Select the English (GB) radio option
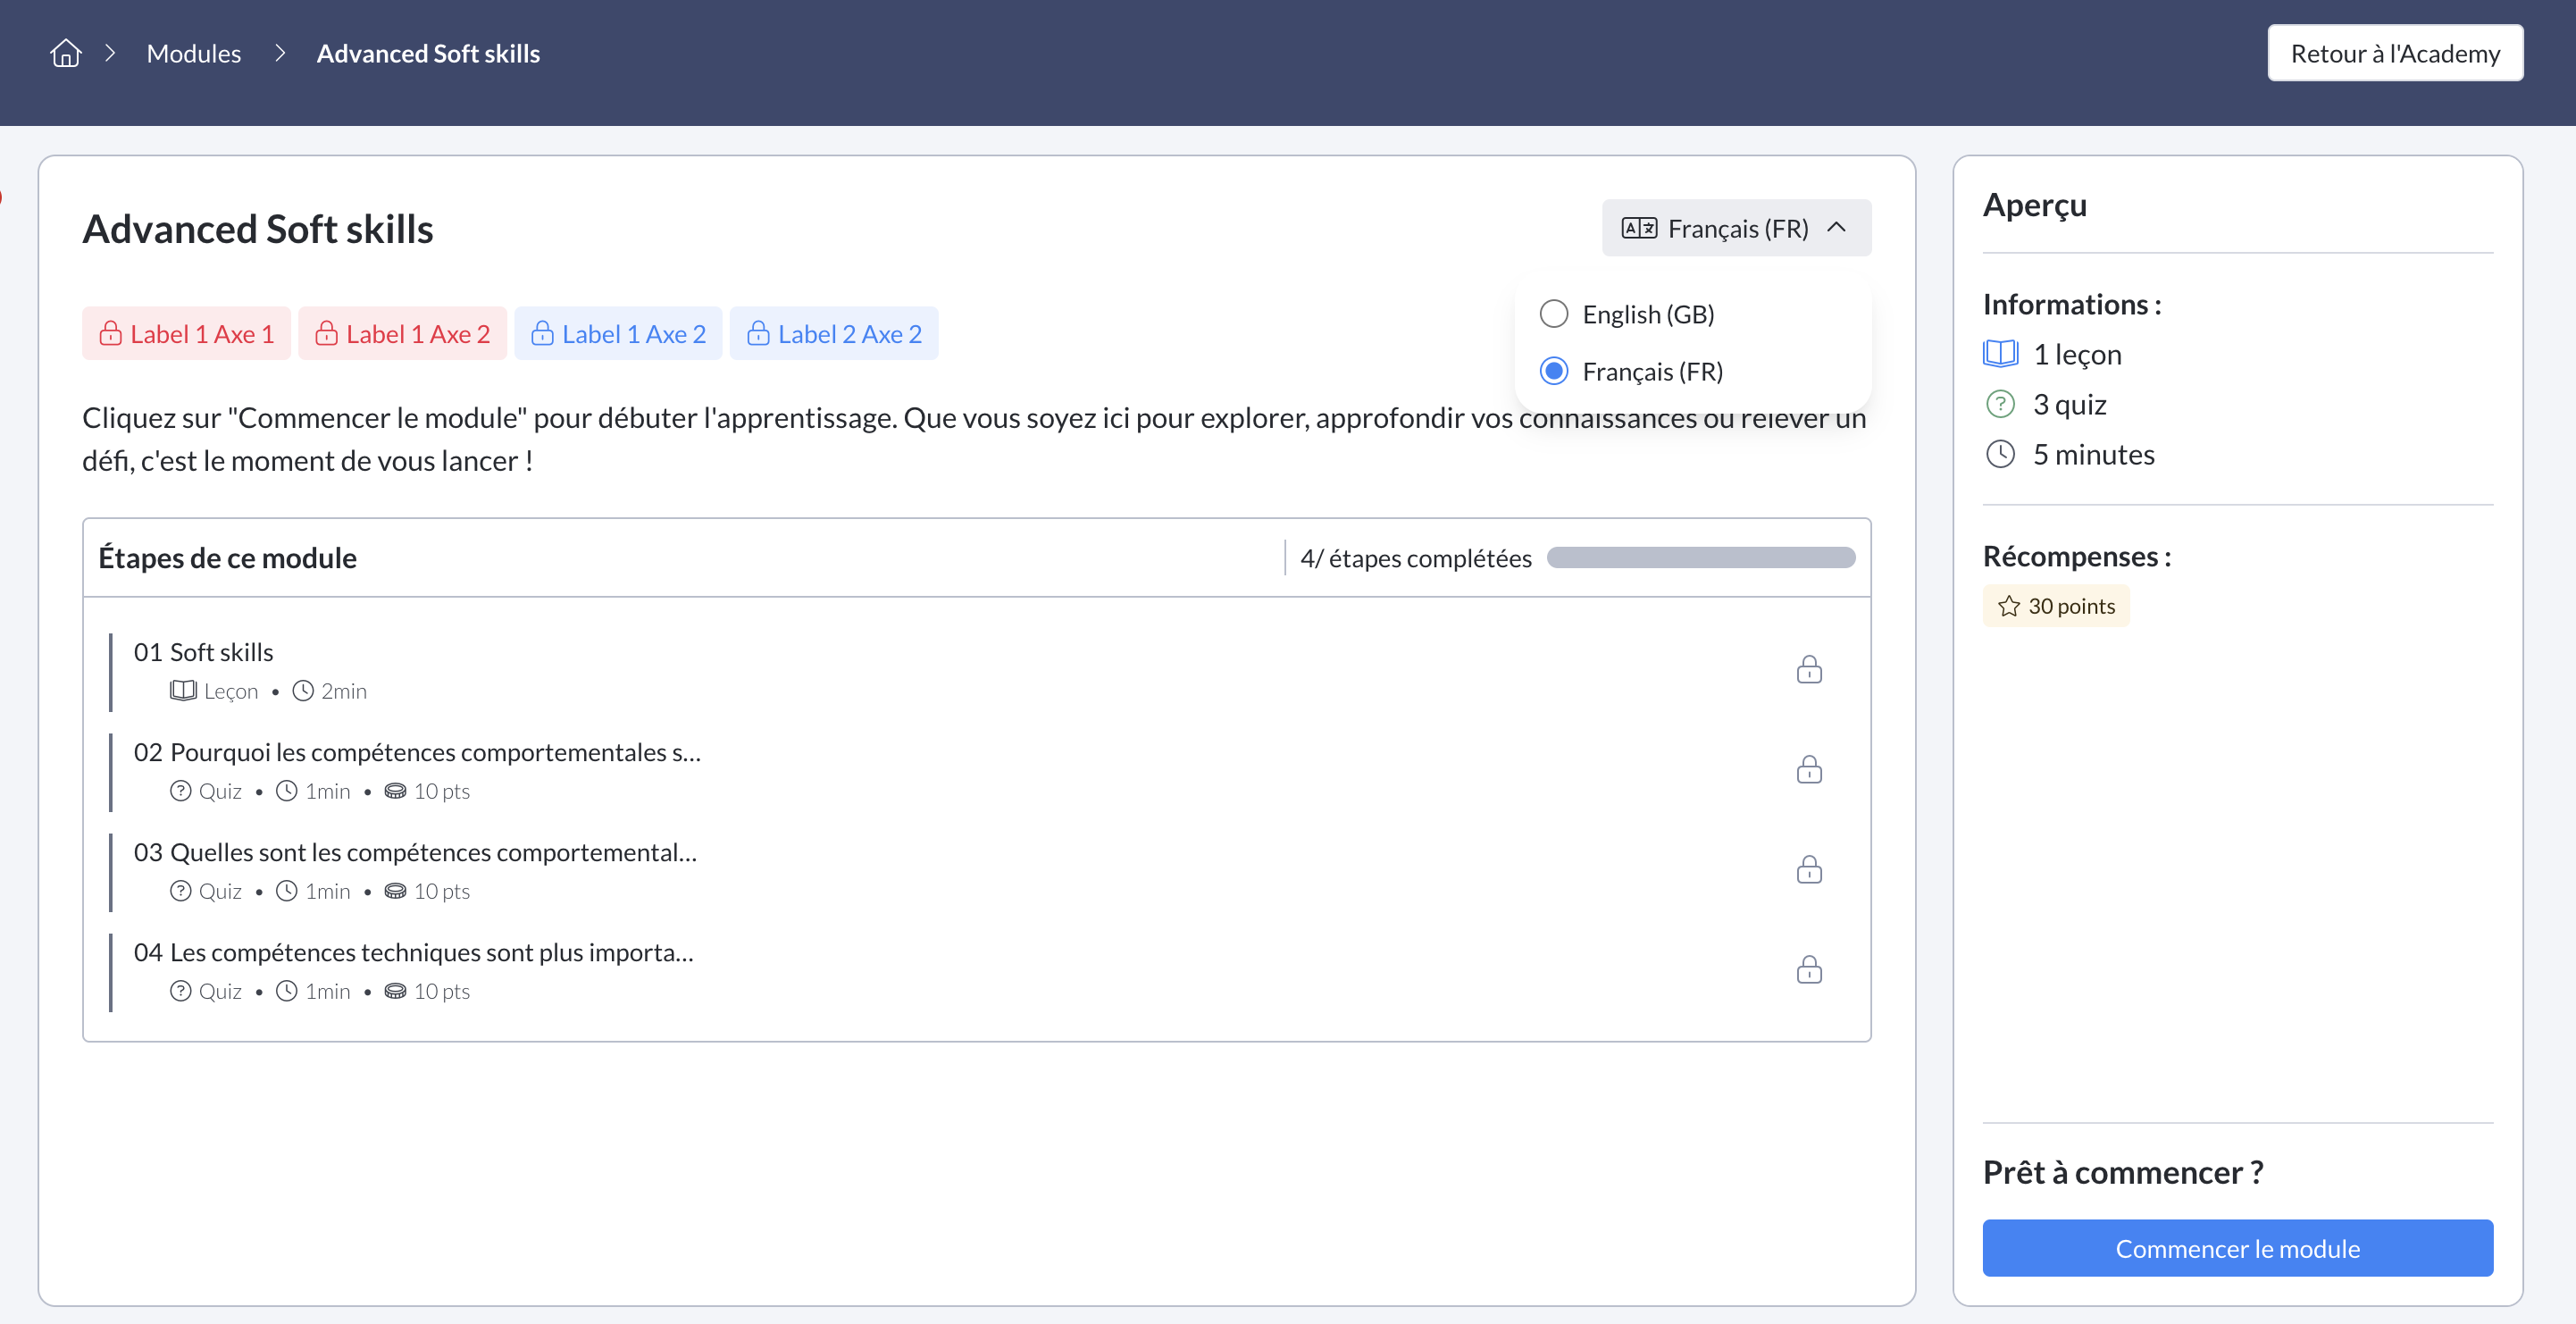The image size is (2576, 1324). (1553, 314)
